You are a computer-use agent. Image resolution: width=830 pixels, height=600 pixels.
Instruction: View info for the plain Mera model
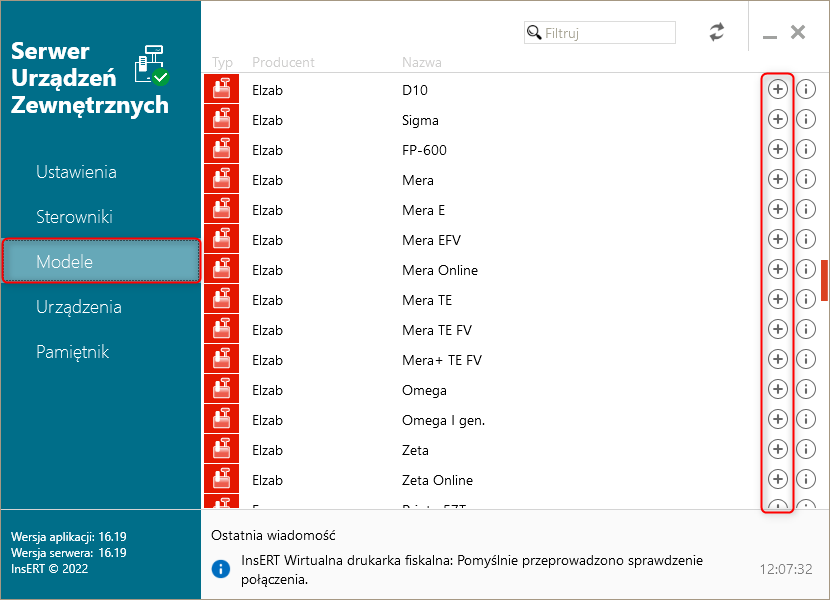tap(806, 180)
